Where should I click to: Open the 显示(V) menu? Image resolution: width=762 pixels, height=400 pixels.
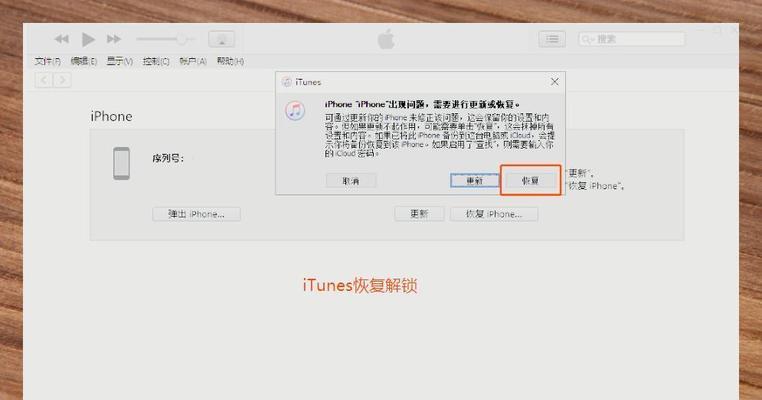pyautogui.click(x=120, y=61)
